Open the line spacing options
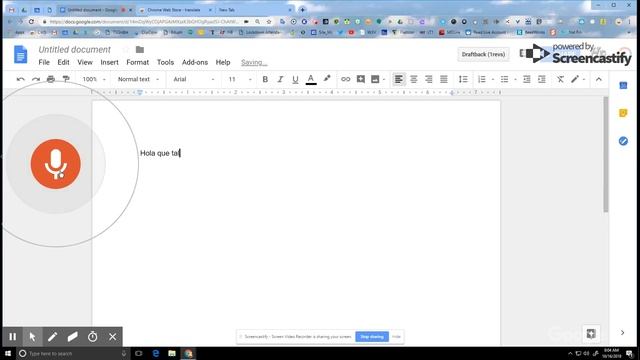This screenshot has height=360, width=640. 463,79
